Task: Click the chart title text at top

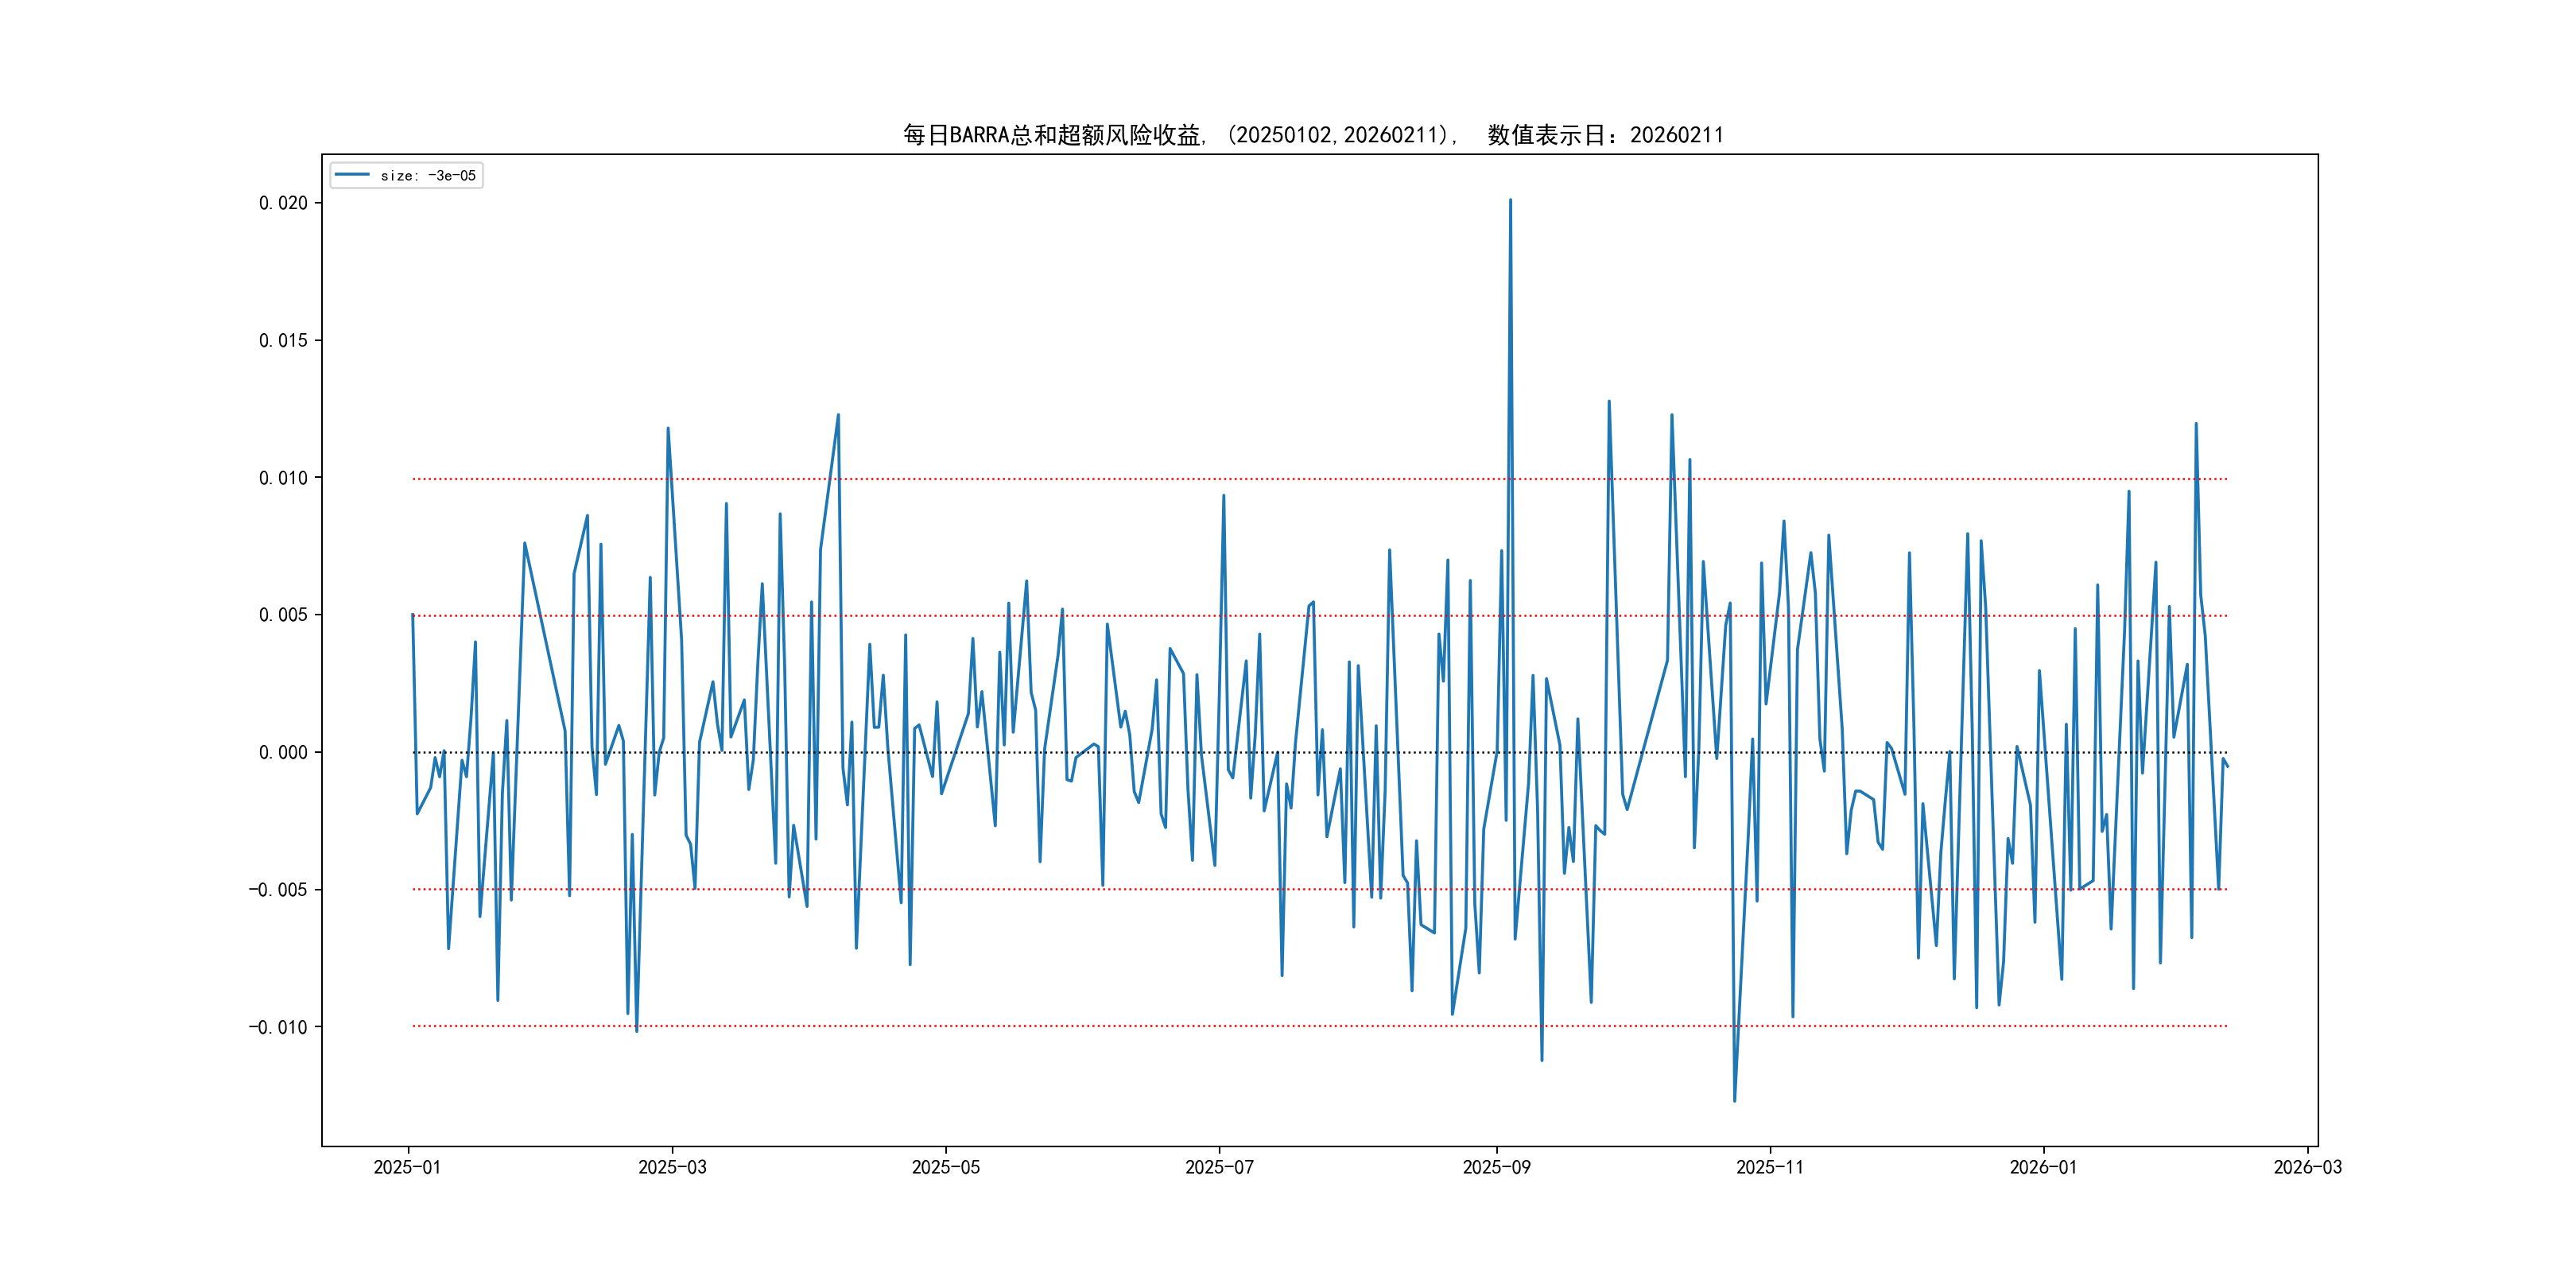Action: click(1313, 135)
